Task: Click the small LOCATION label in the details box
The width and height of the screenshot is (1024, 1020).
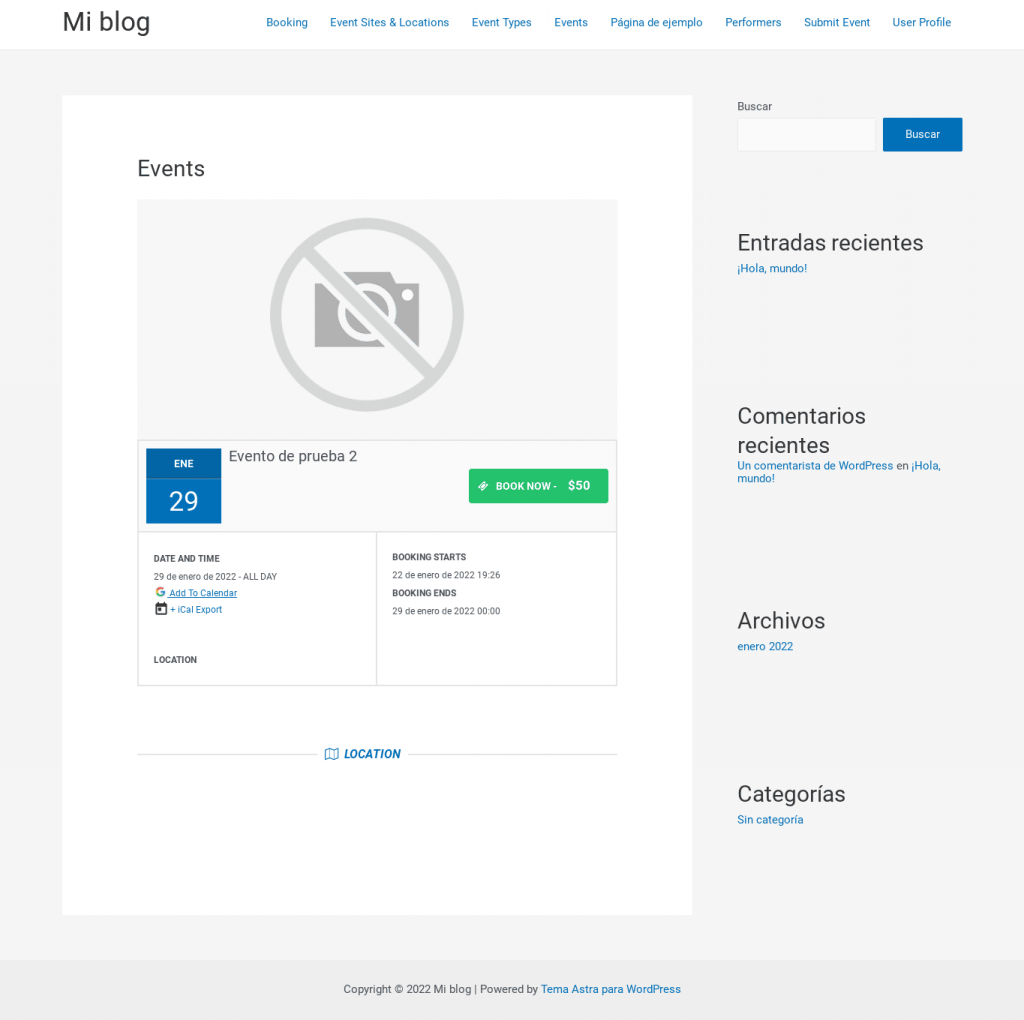Action: [x=175, y=660]
